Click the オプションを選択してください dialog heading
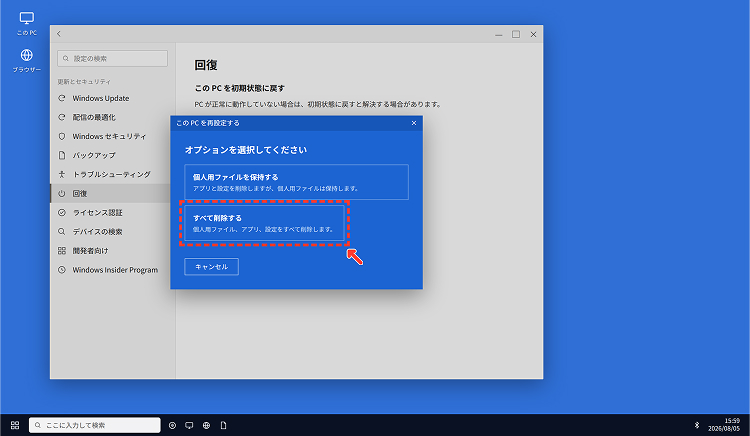Viewport: 750px width, 436px height. pos(246,150)
